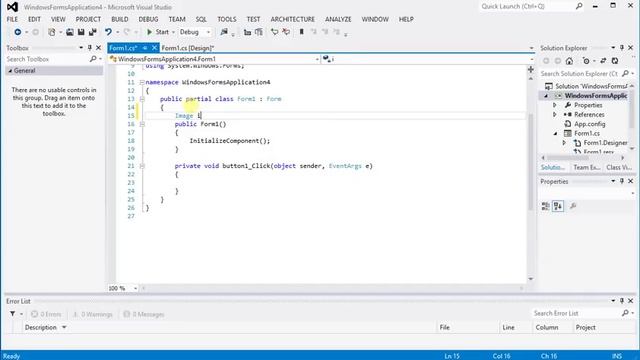
Task: Collapse the button1_Click method outline
Action: coord(142,166)
